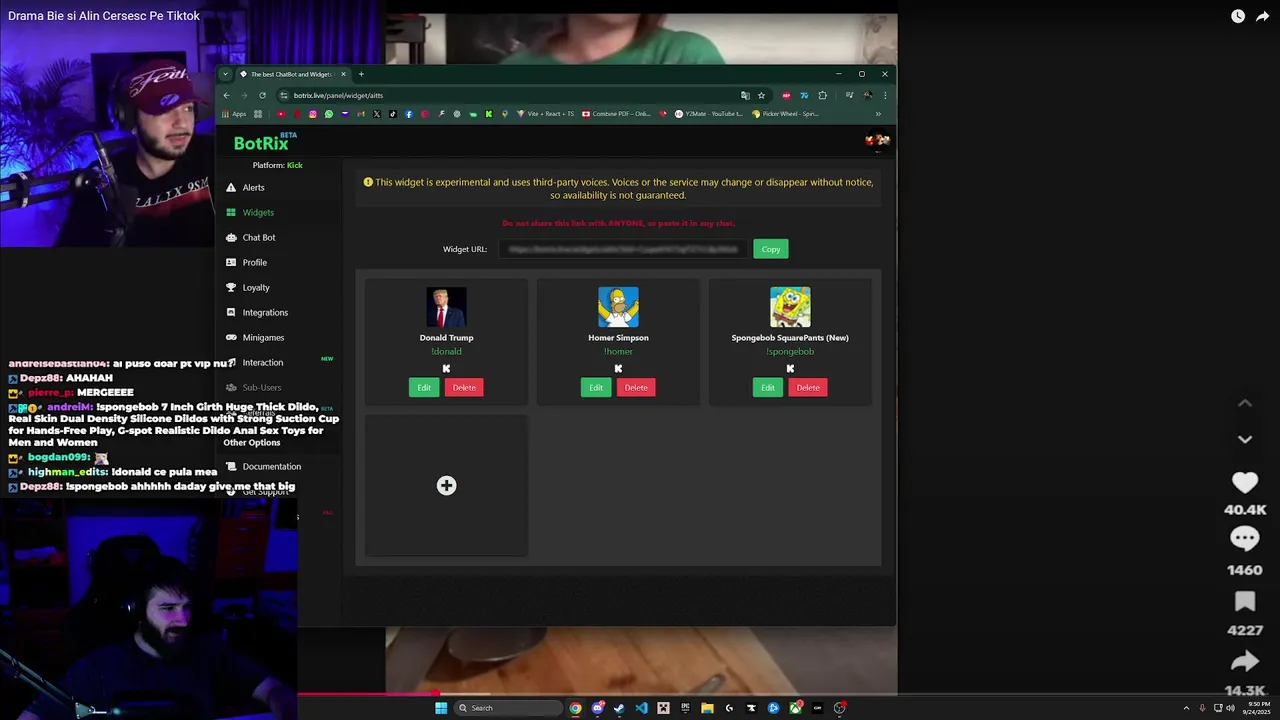Open Steam from the taskbar
Image resolution: width=1280 pixels, height=720 pixels.
pyautogui.click(x=619, y=708)
